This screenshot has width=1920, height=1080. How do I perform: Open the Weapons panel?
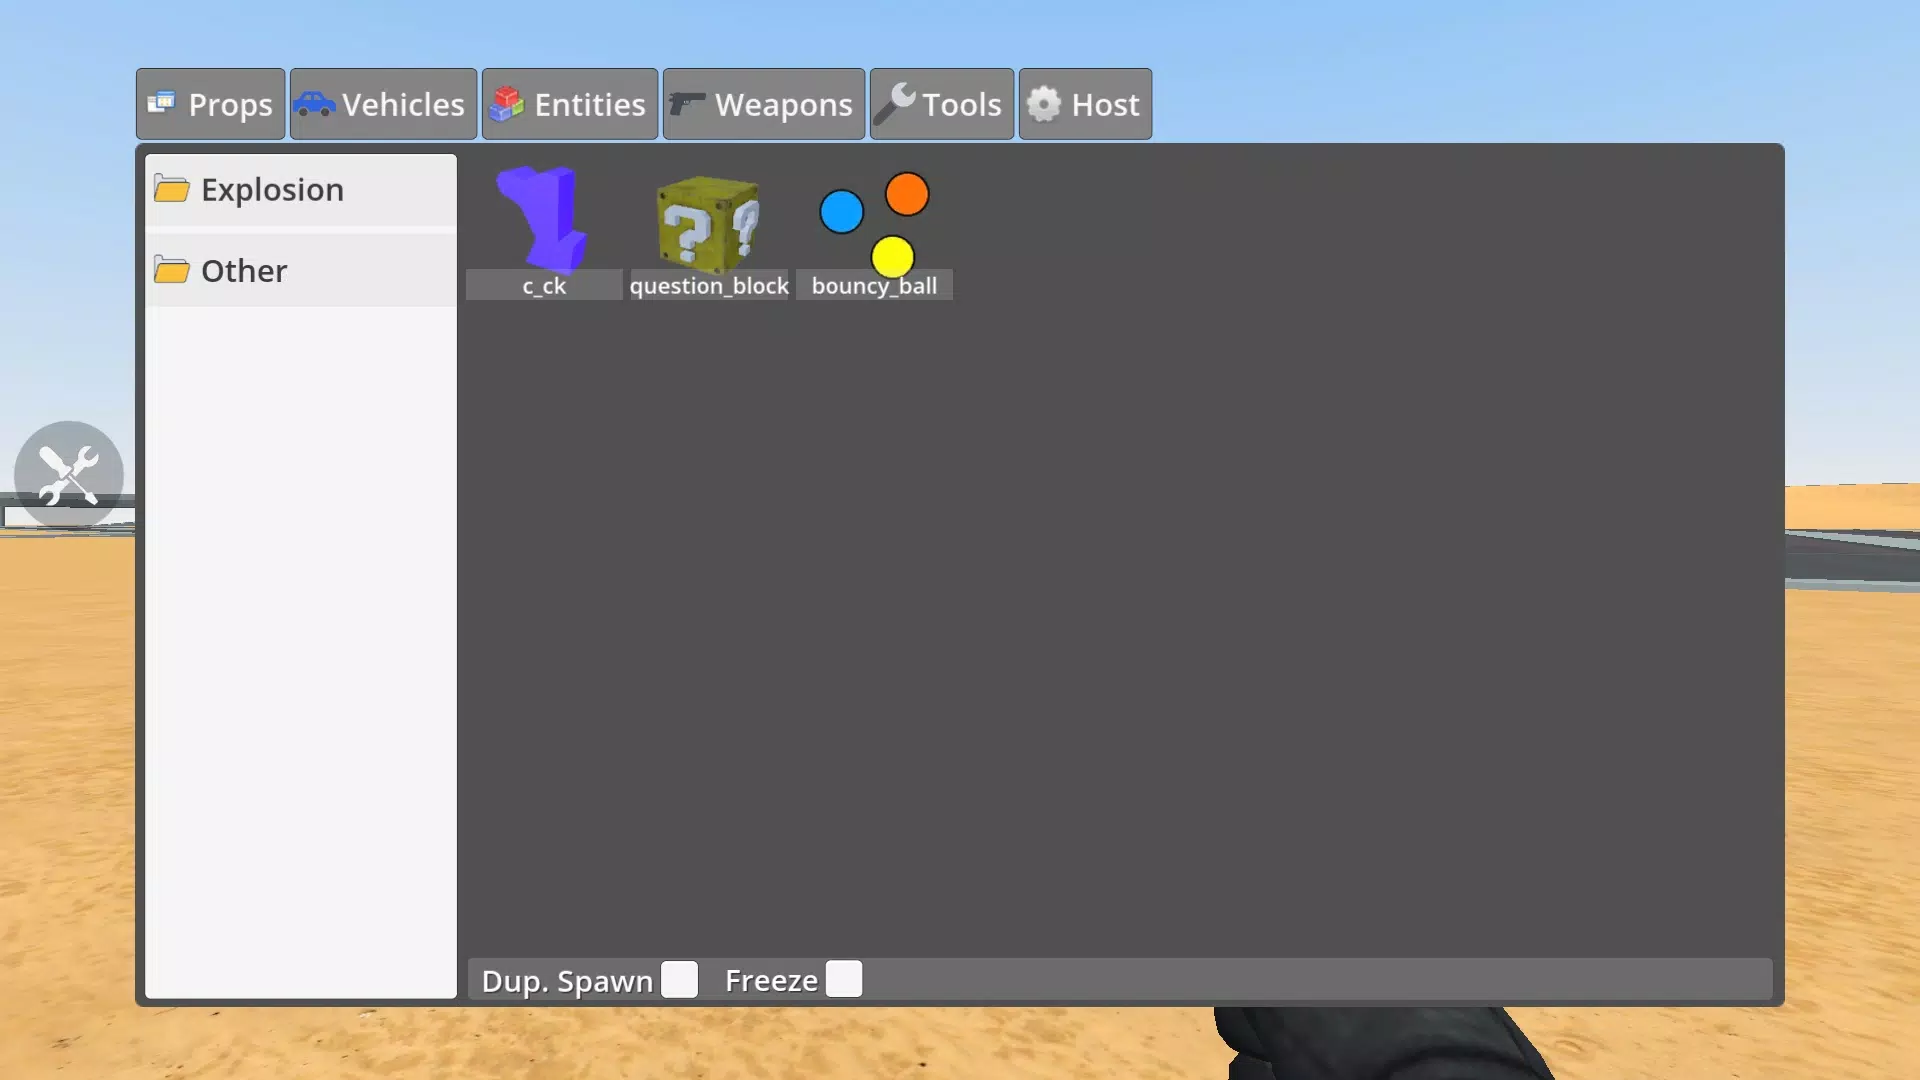(x=764, y=104)
